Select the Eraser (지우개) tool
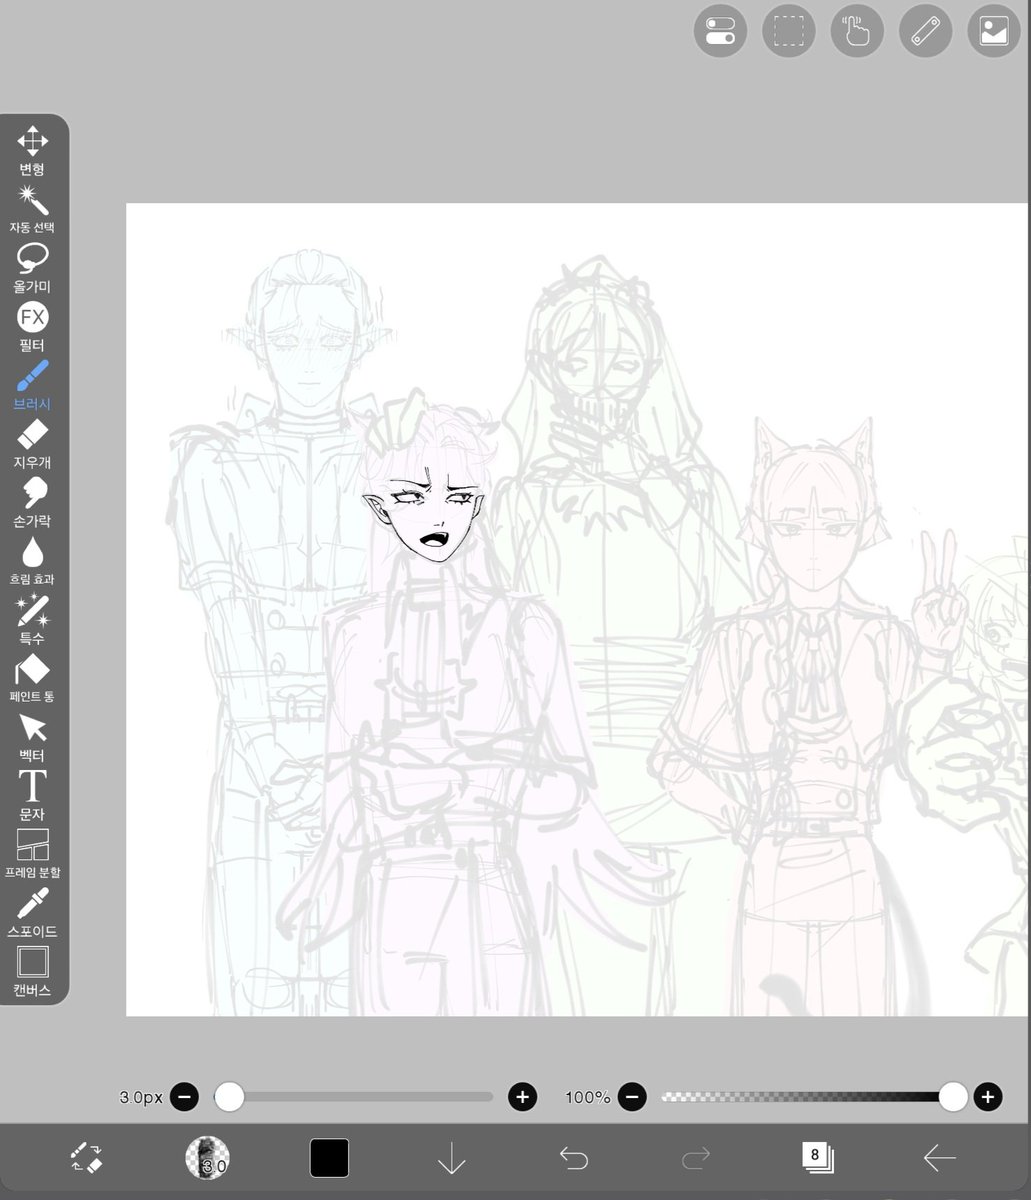 tap(32, 444)
